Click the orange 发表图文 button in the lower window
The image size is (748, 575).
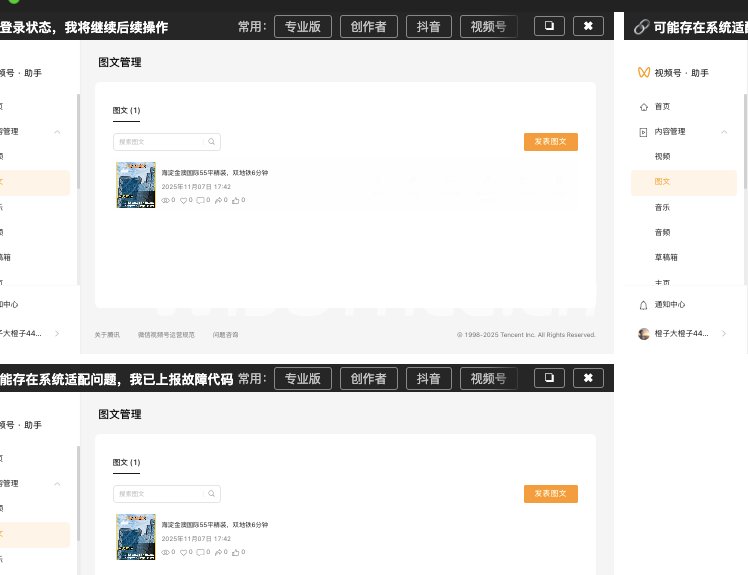point(551,494)
